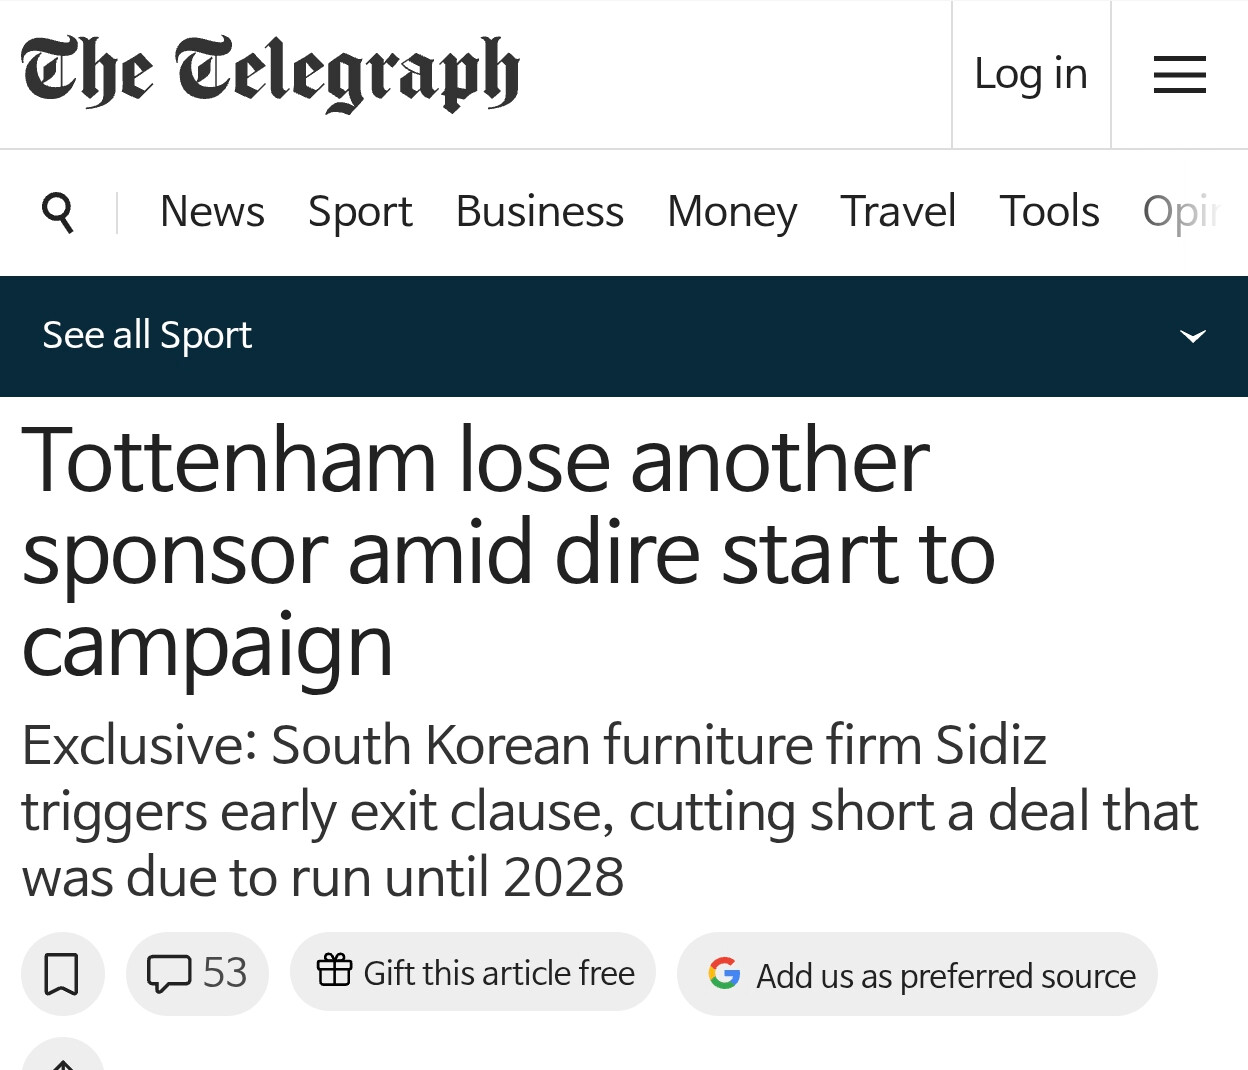The height and width of the screenshot is (1070, 1248).
Task: Click the search magnifier icon
Action: [x=58, y=212]
